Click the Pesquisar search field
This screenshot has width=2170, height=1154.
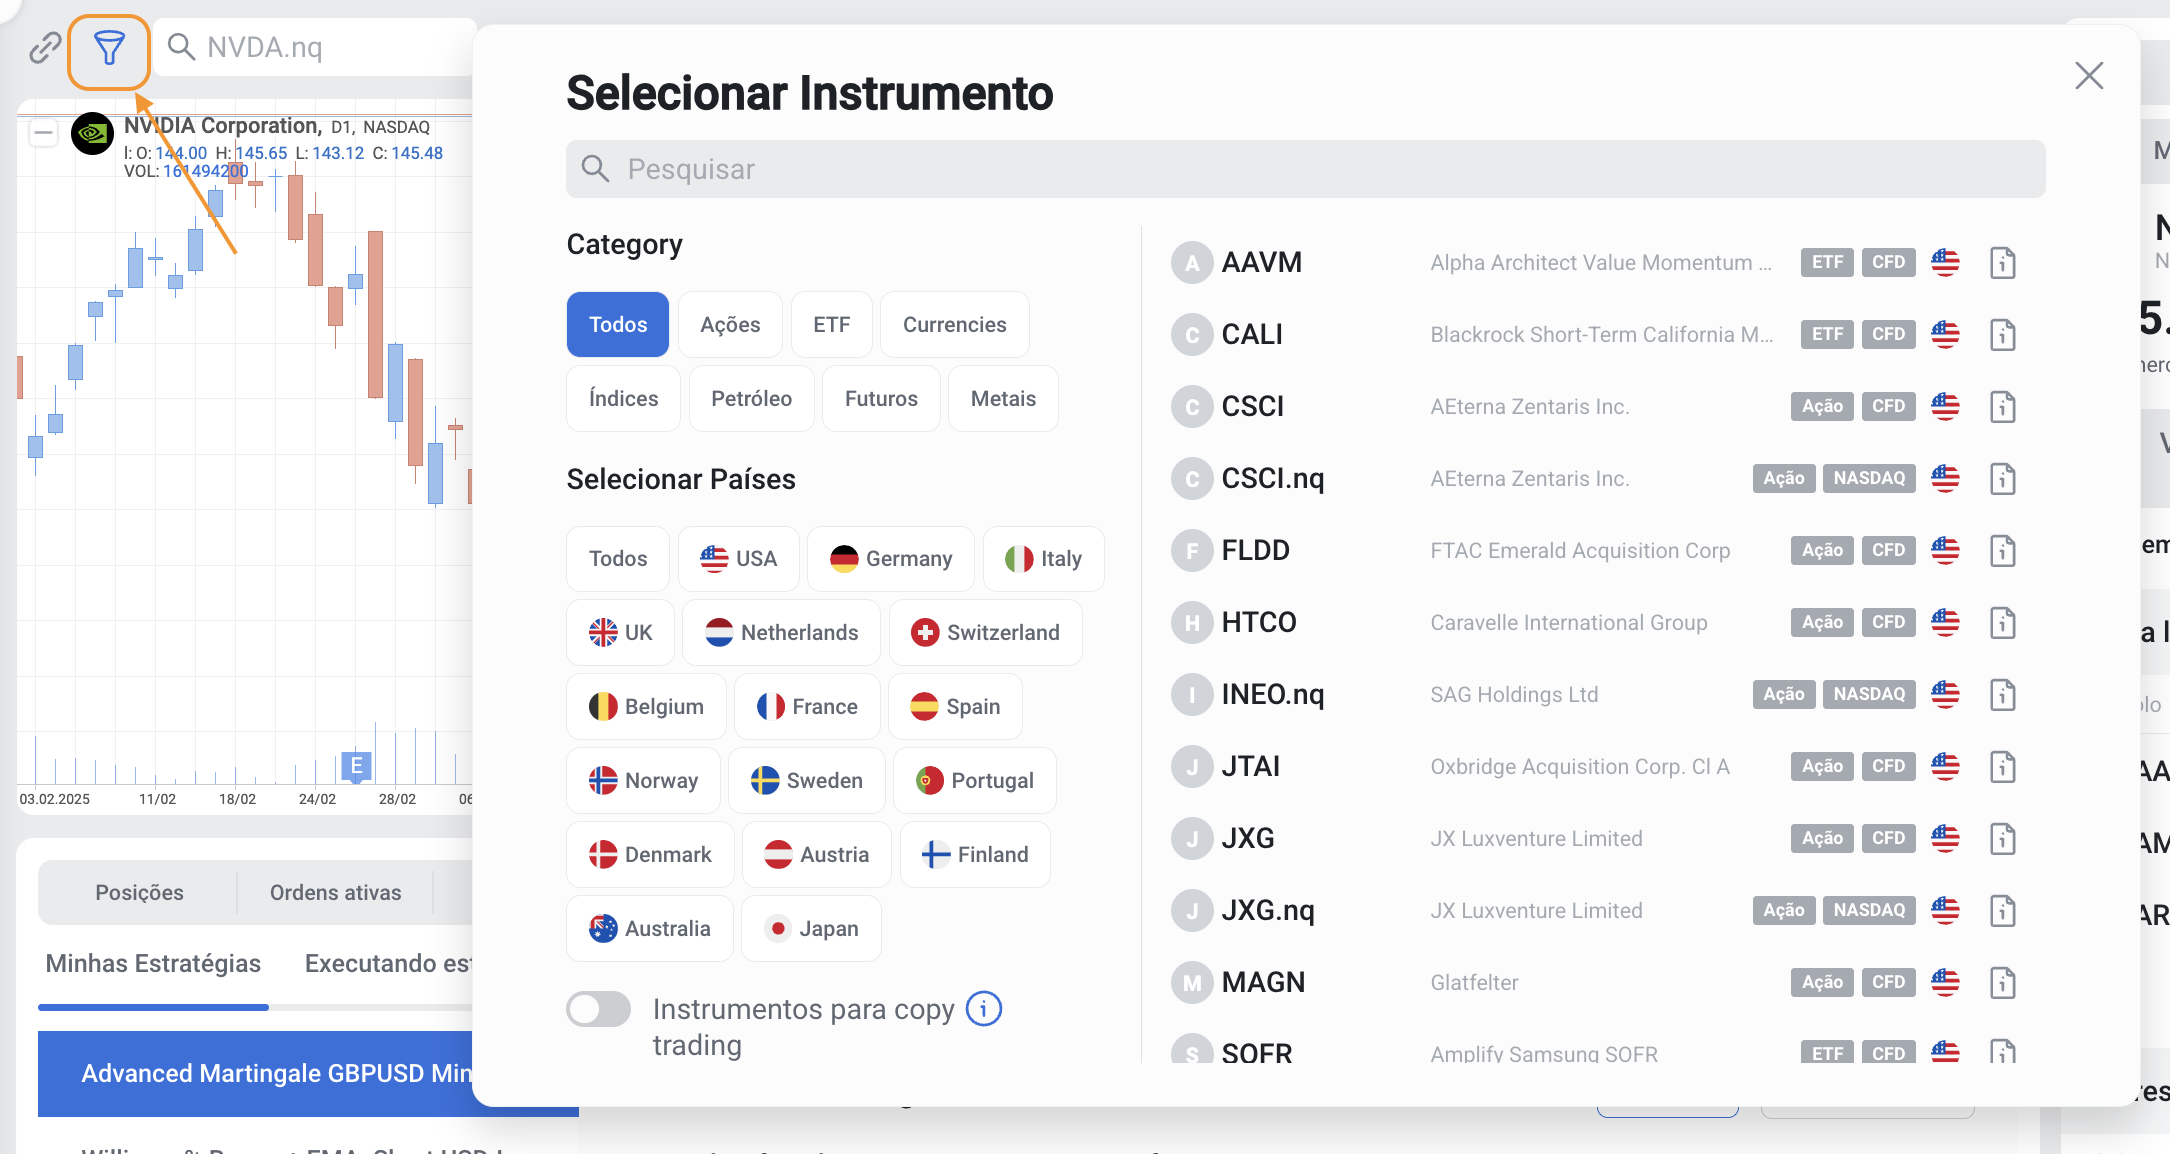[1305, 169]
